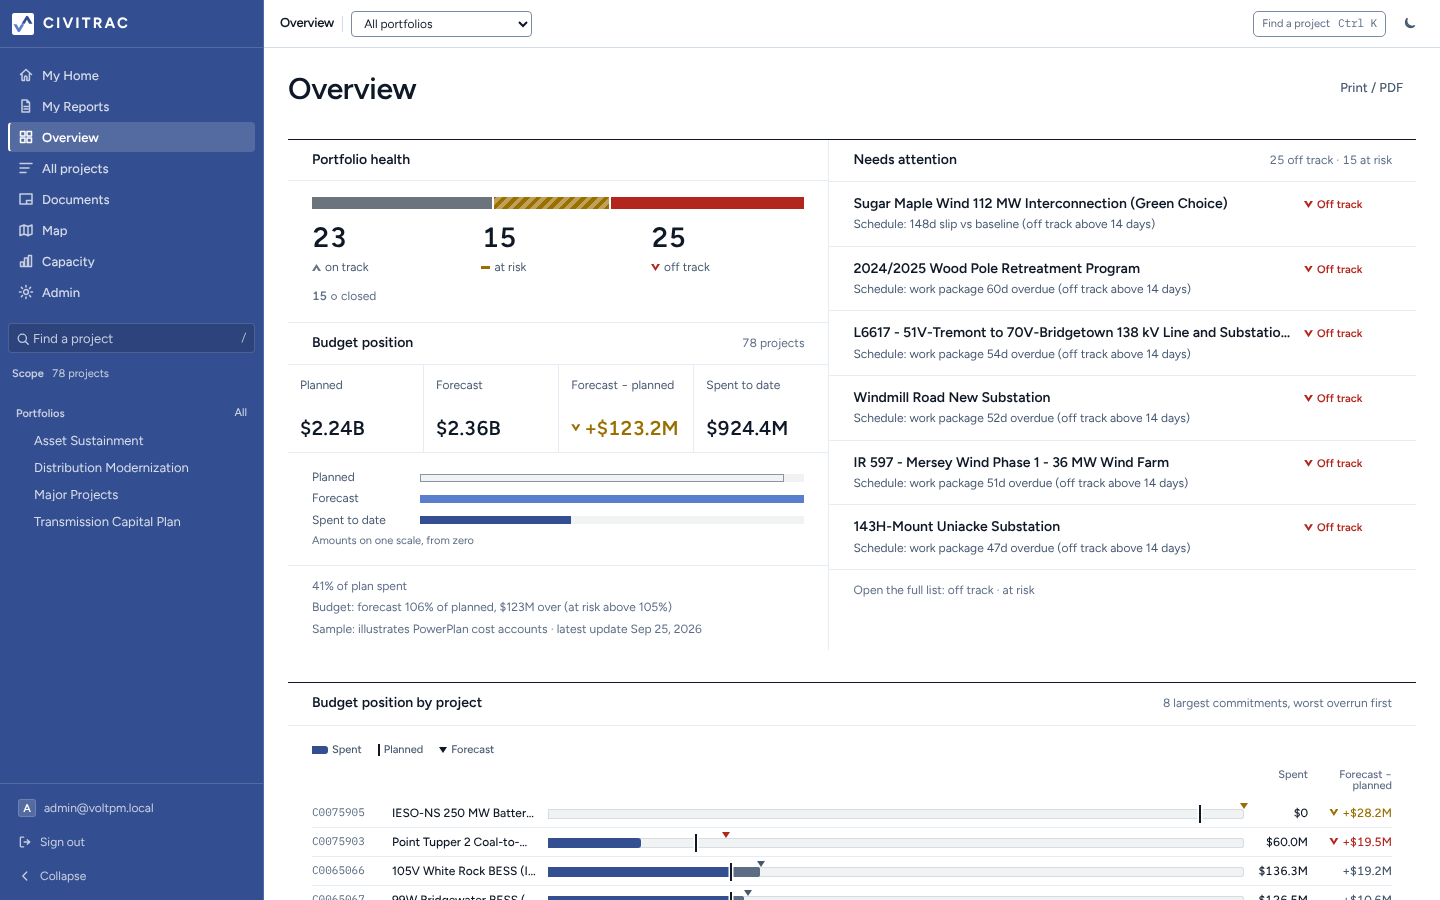This screenshot has width=1440, height=900.
Task: Select the Asset Sustainment portfolio
Action: (89, 440)
